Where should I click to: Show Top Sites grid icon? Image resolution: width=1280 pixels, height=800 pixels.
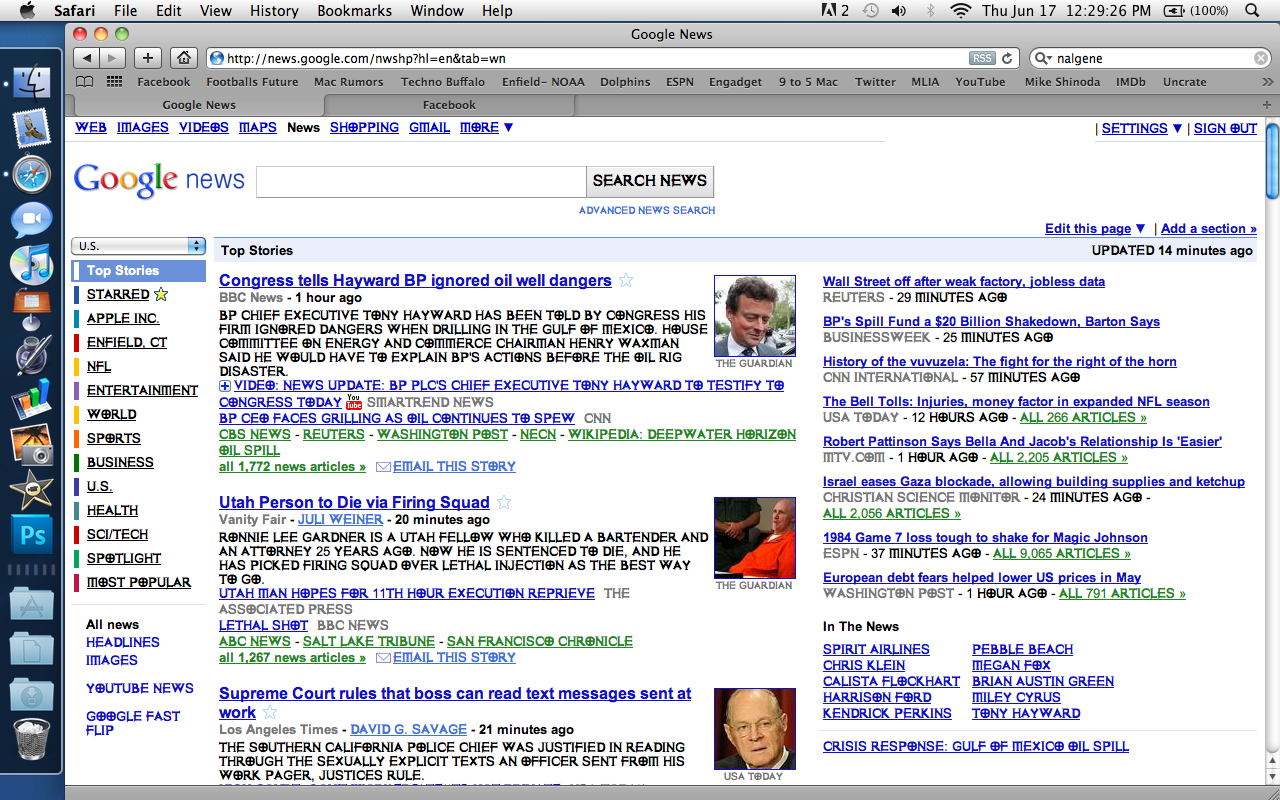[114, 82]
